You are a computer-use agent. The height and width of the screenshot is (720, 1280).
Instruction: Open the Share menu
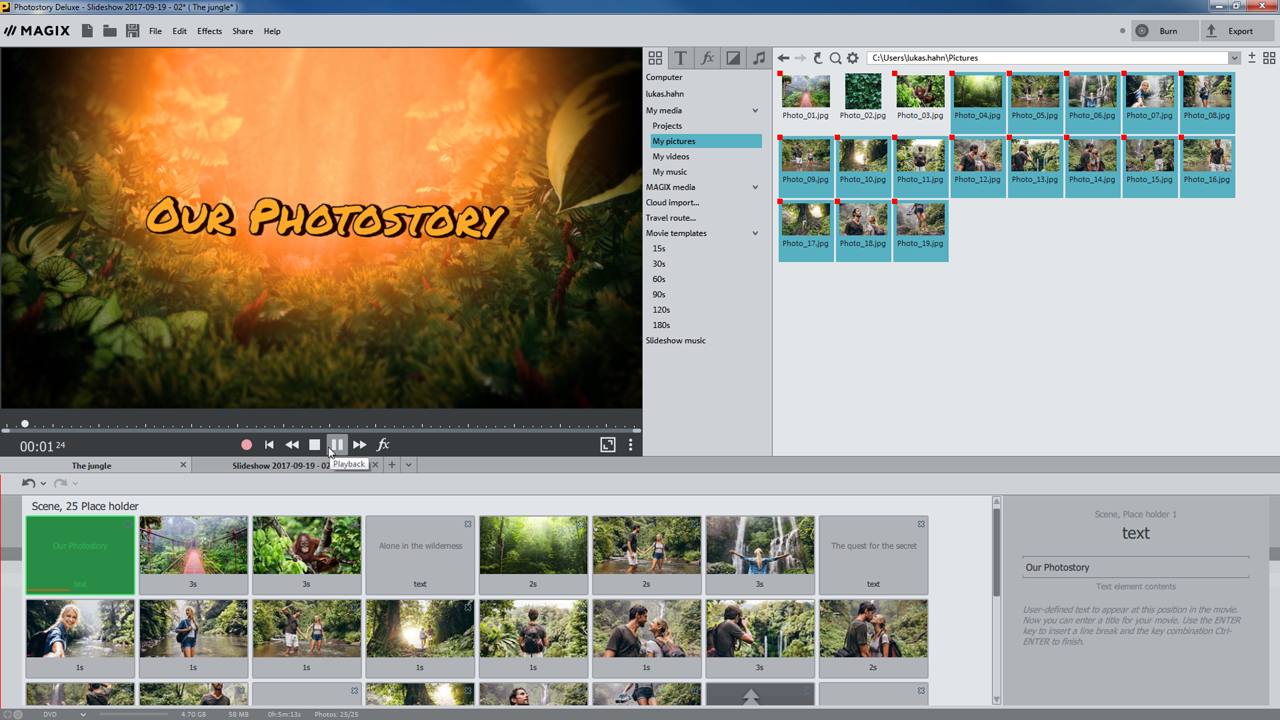pyautogui.click(x=242, y=31)
